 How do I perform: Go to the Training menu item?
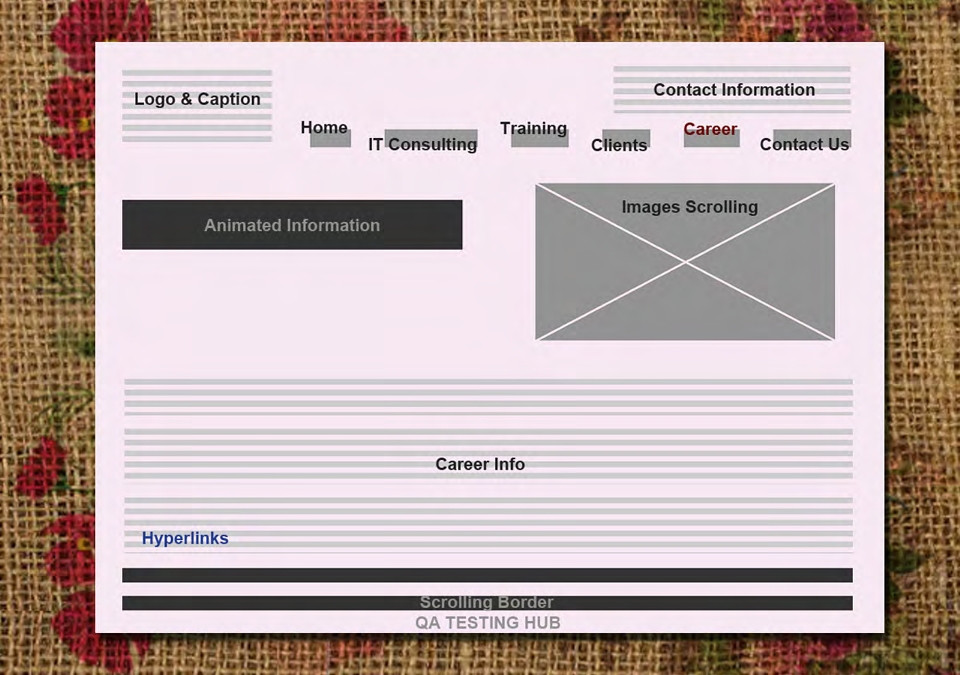tap(533, 129)
